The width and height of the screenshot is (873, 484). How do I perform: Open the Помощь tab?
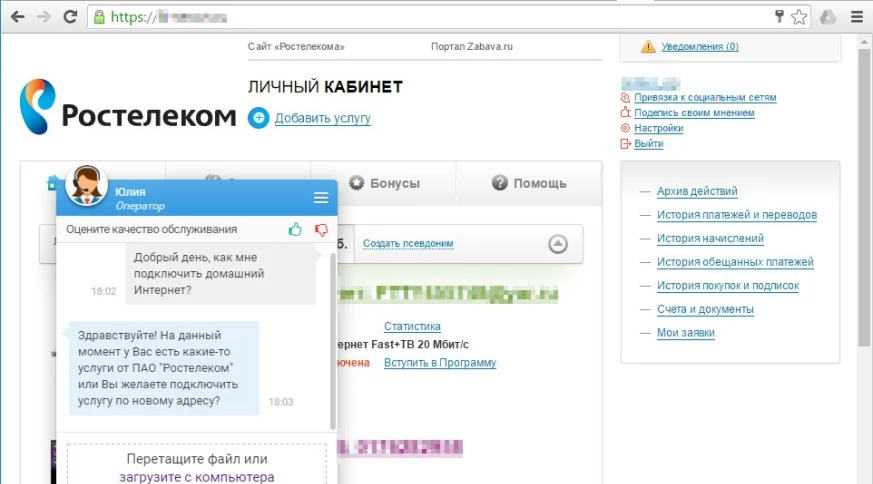click(x=528, y=183)
